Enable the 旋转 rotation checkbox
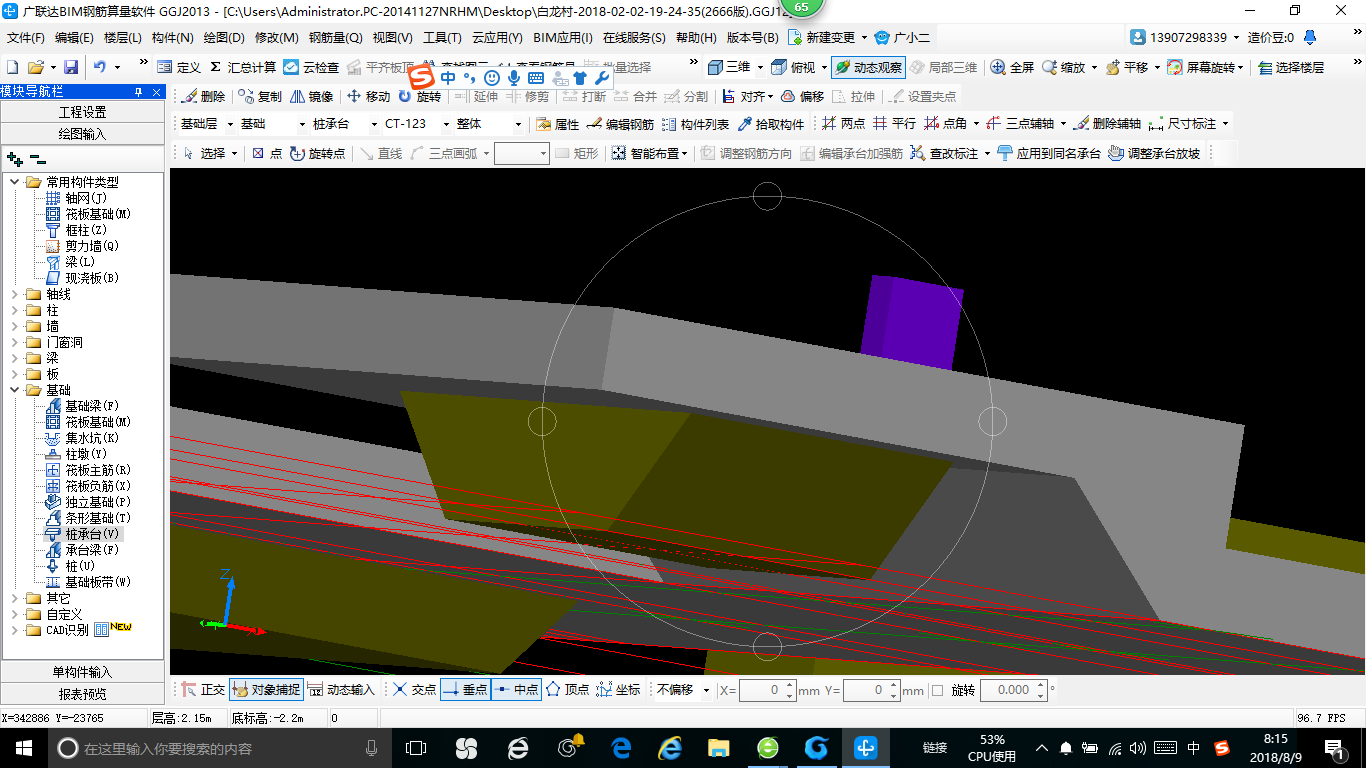Screen dimensions: 1366x768 click(x=937, y=690)
